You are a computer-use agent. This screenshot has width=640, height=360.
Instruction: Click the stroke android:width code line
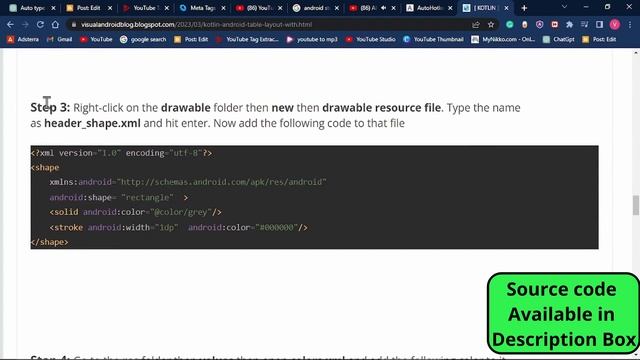coord(178,227)
